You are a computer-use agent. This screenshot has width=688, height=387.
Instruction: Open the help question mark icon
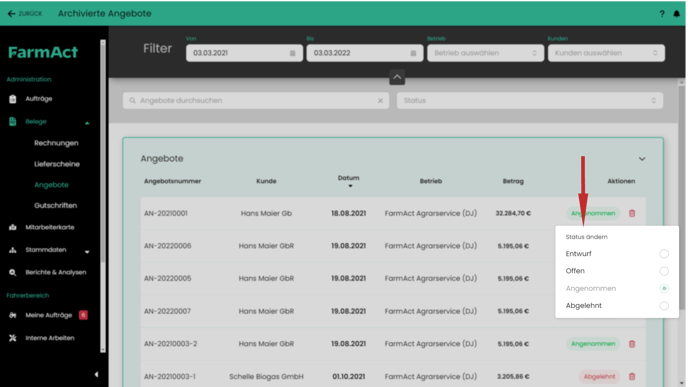point(662,14)
